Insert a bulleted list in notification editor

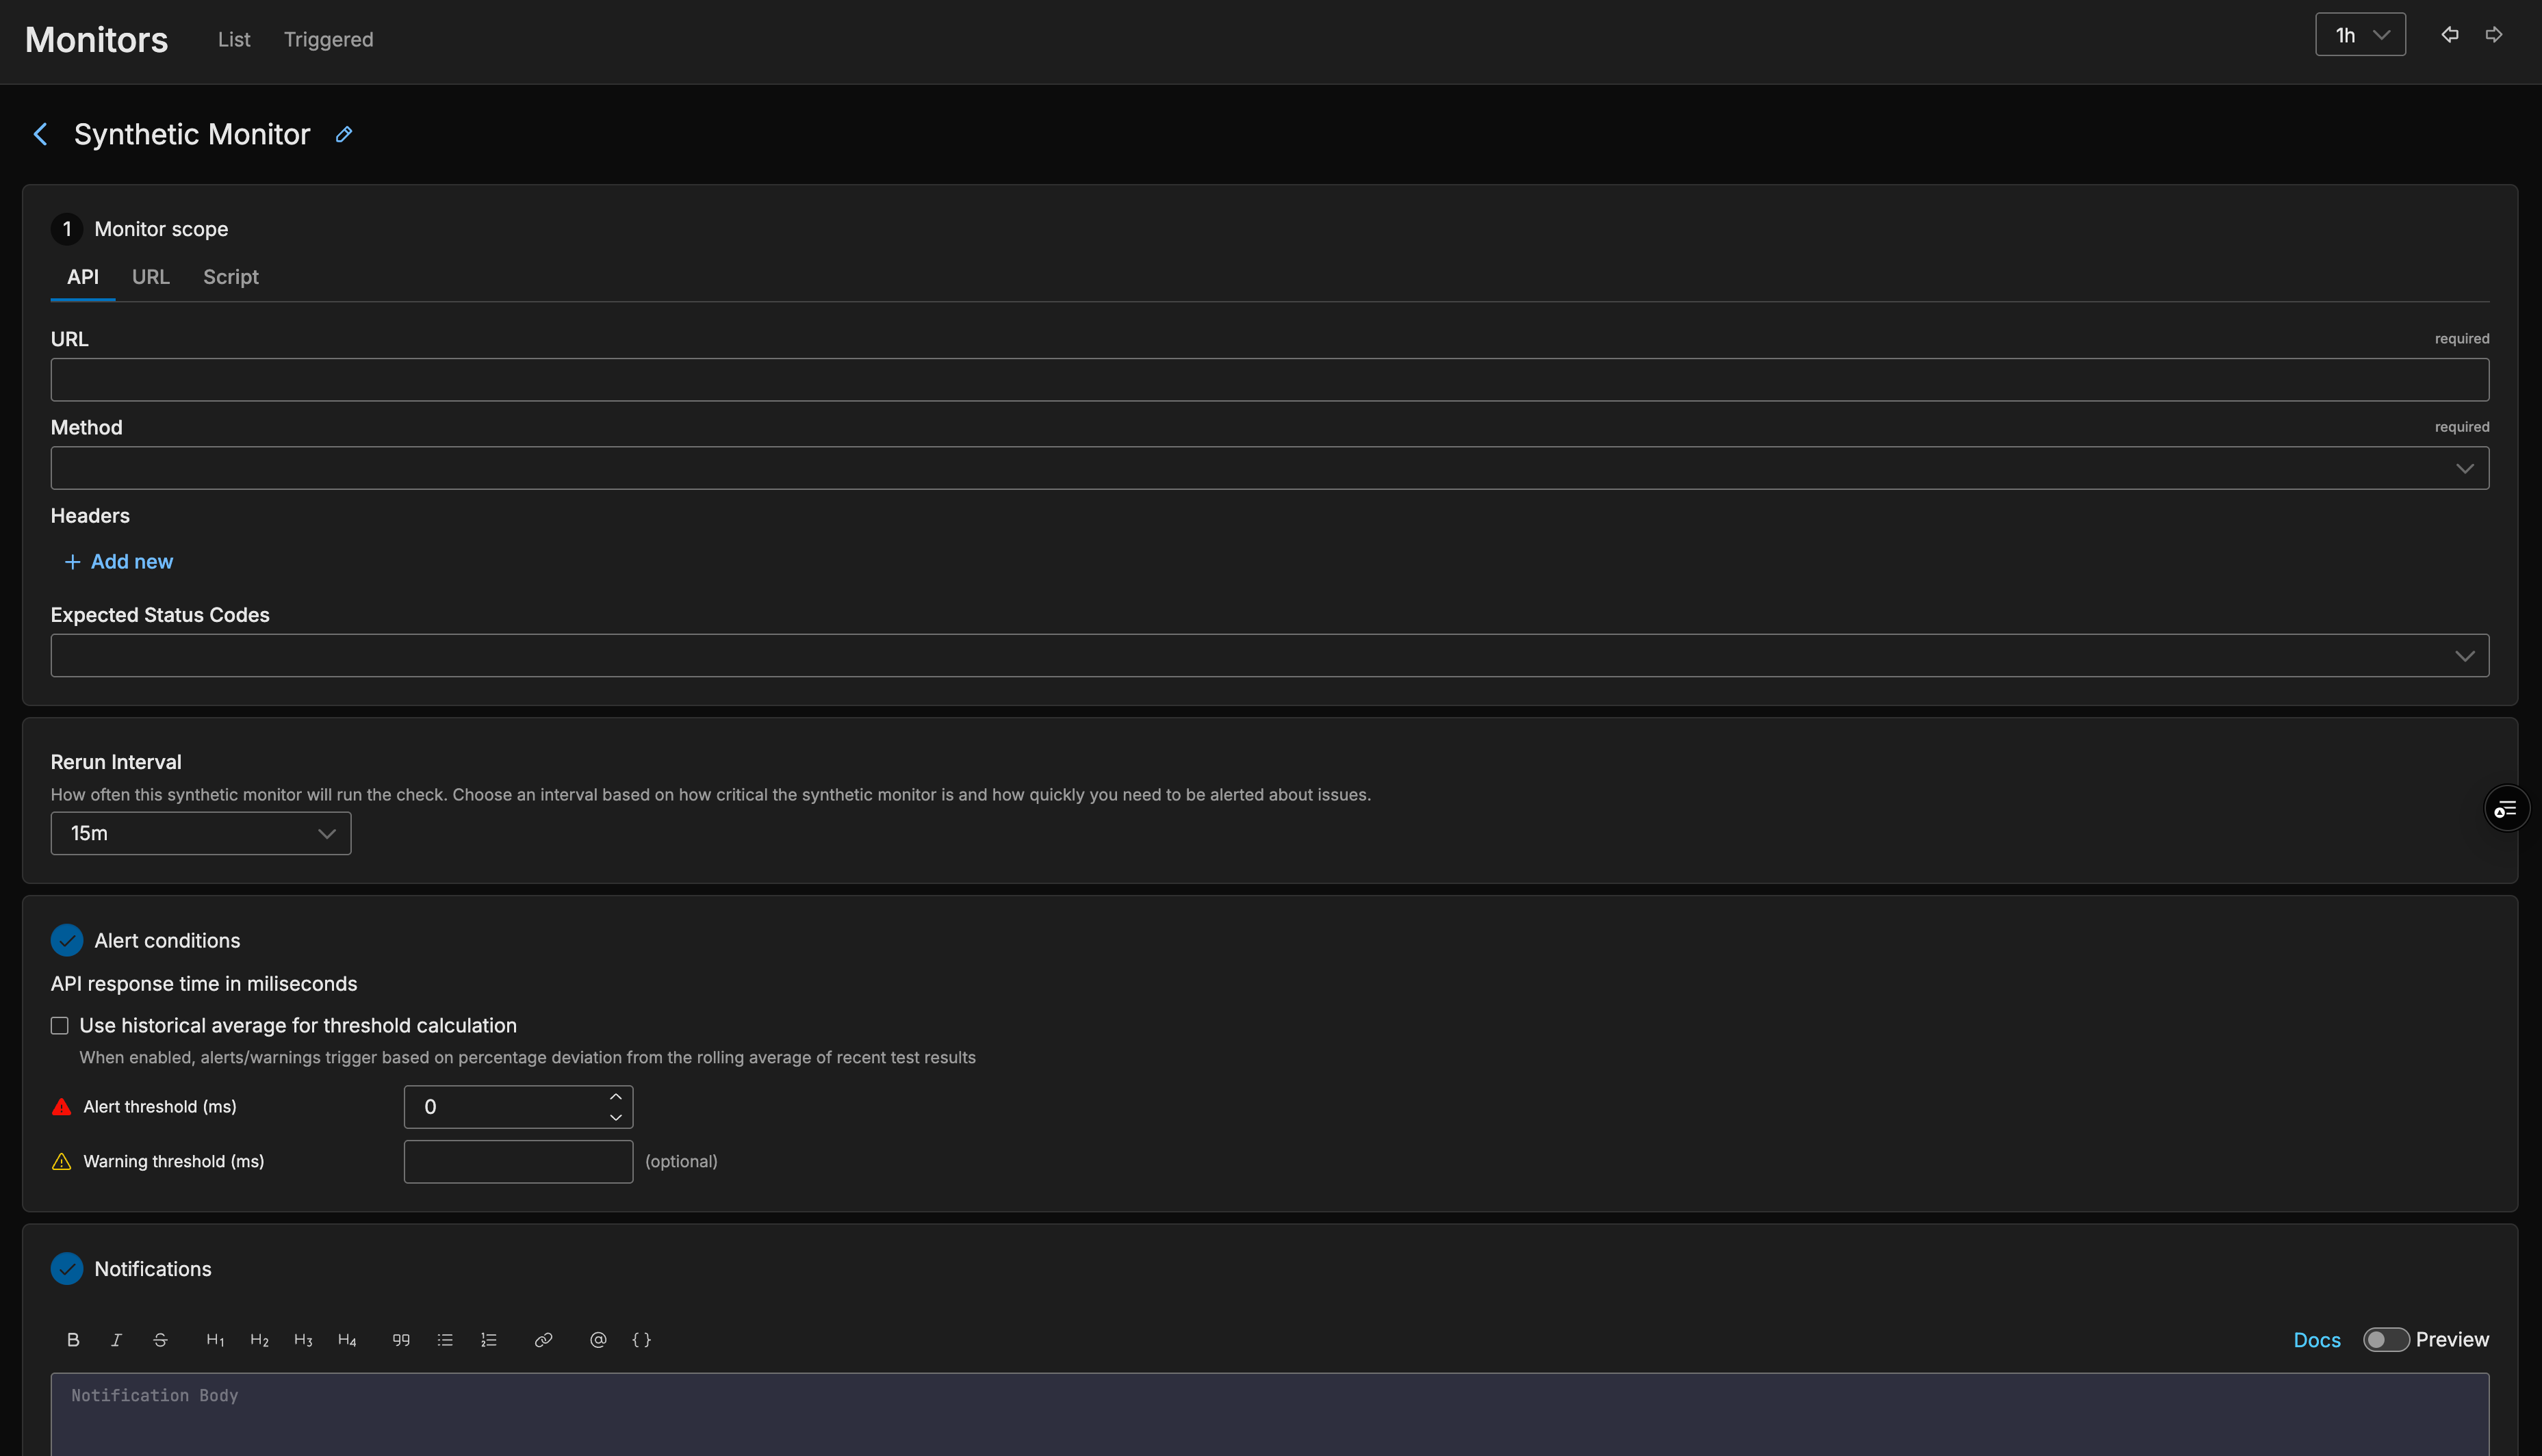click(x=445, y=1339)
